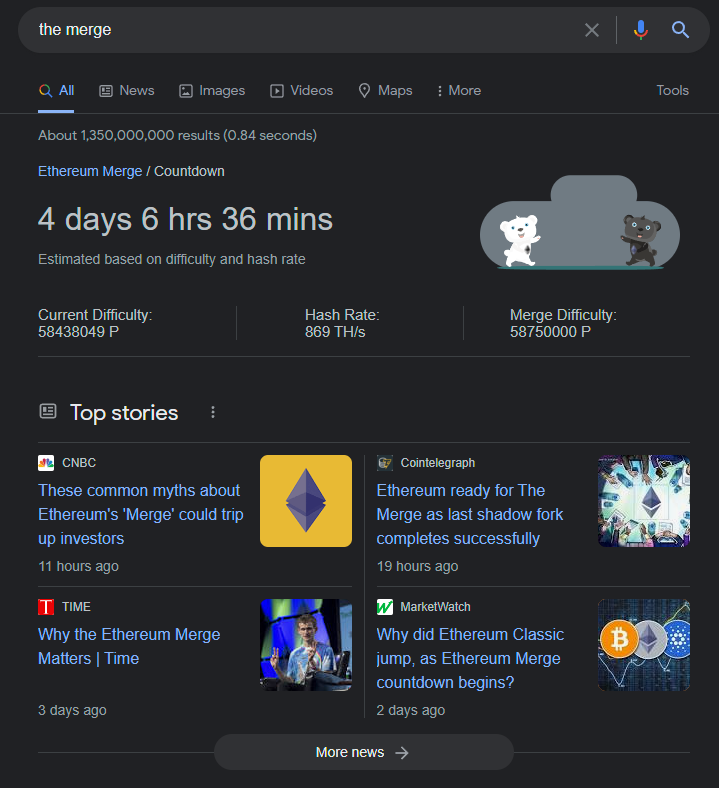Click the '19 hours ago' timestamp
719x788 pixels.
pos(418,566)
